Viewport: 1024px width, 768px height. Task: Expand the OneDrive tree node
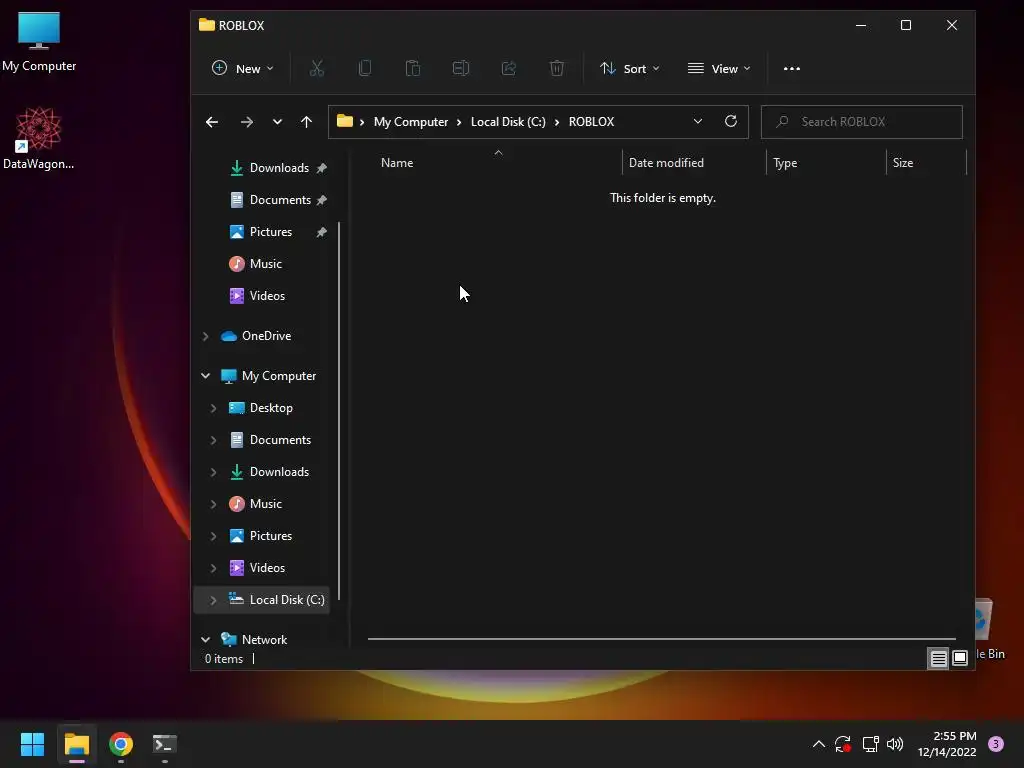pos(206,336)
